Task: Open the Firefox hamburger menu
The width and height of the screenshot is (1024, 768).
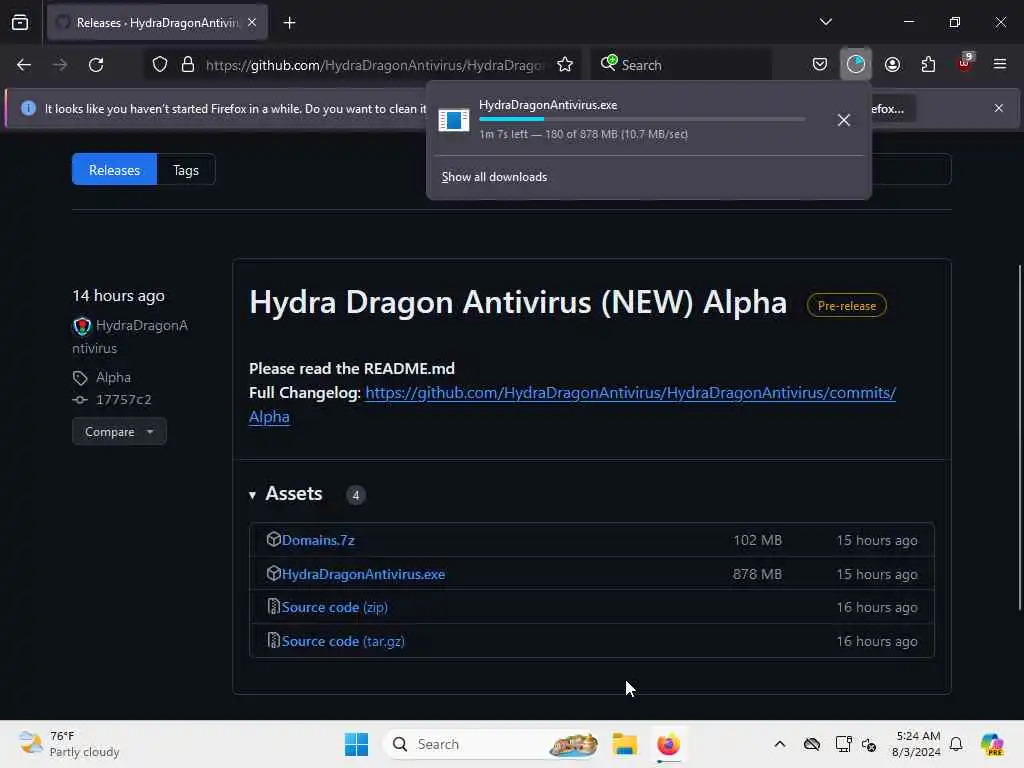Action: point(1000,64)
